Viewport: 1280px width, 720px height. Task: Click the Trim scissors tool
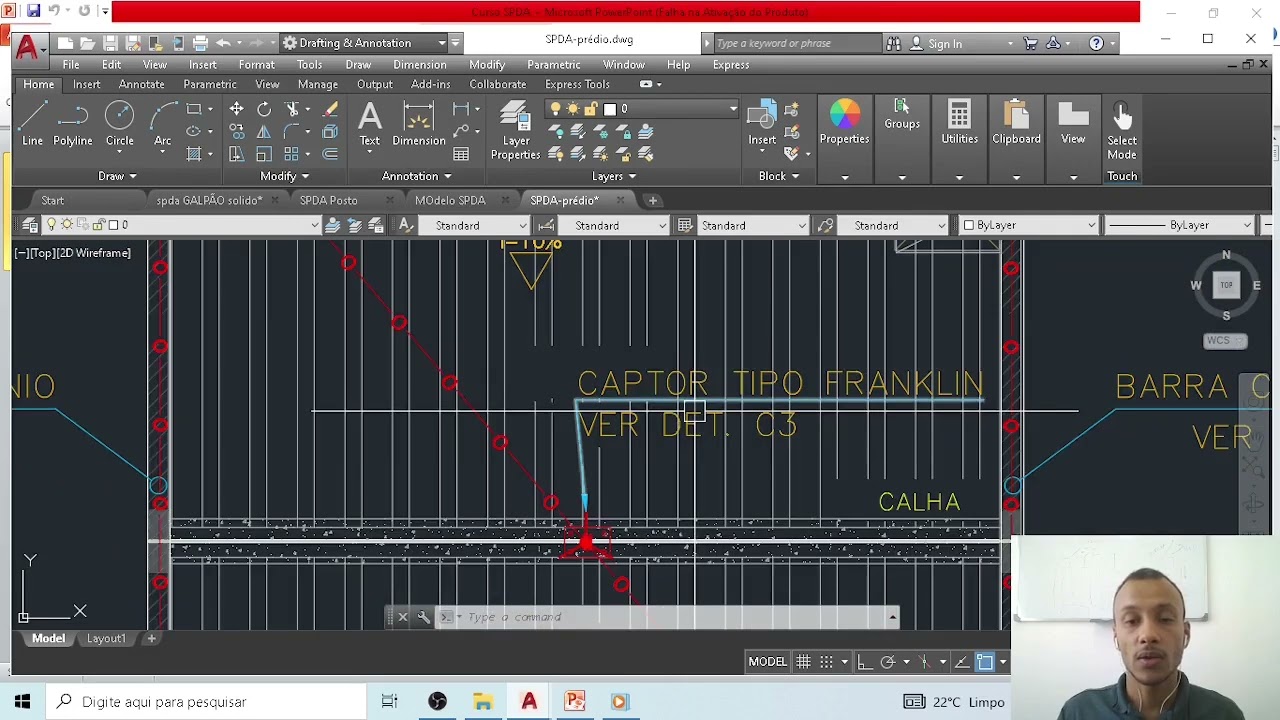pyautogui.click(x=293, y=109)
